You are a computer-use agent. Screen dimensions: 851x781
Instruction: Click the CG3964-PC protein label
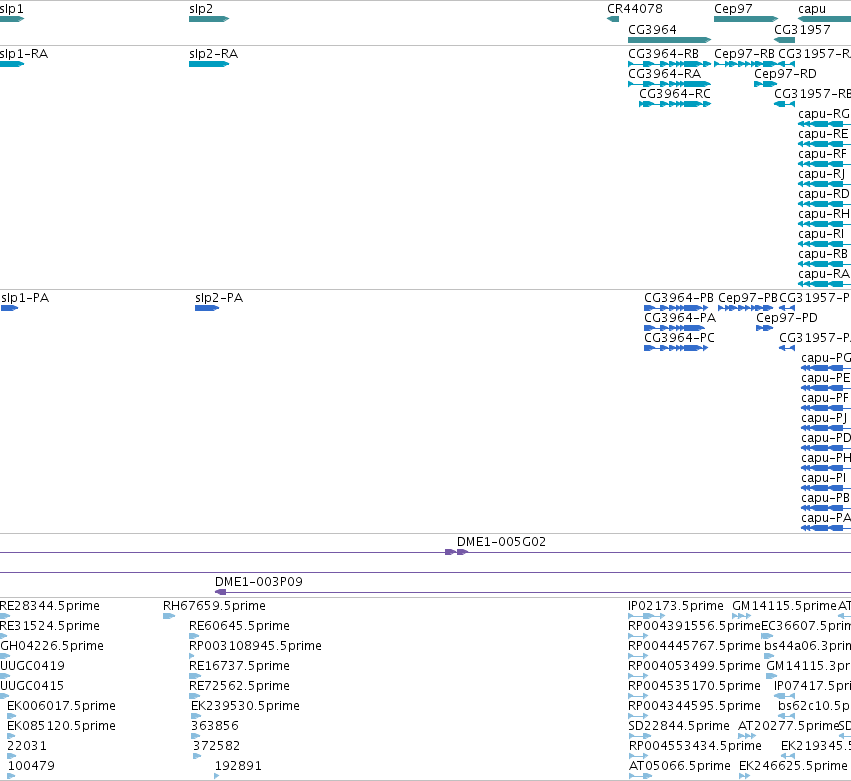tap(679, 338)
